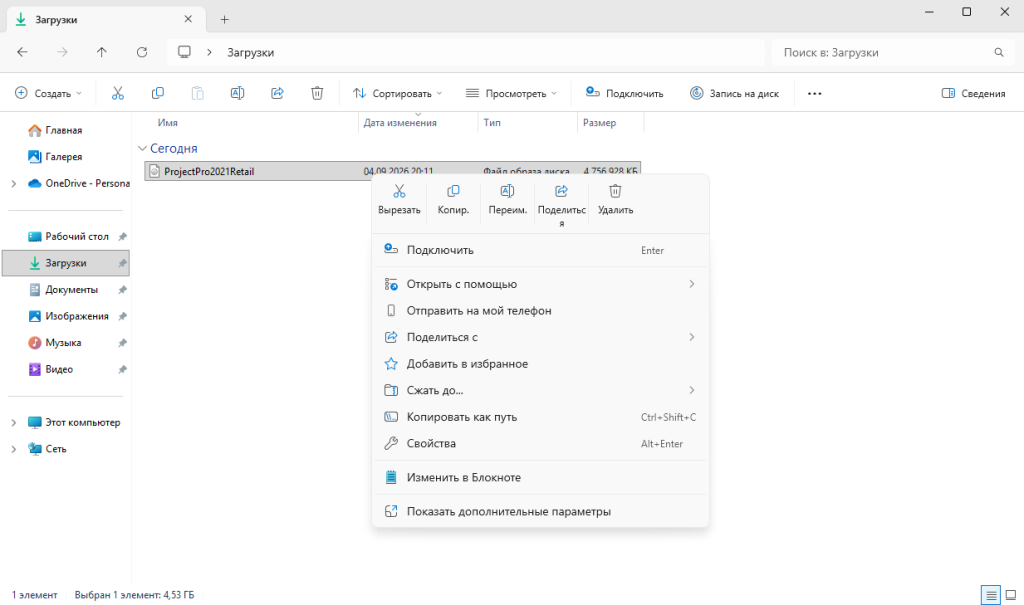This screenshot has height=605, width=1024.
Task: Click Подключить button in toolbar
Action: pyautogui.click(x=624, y=93)
